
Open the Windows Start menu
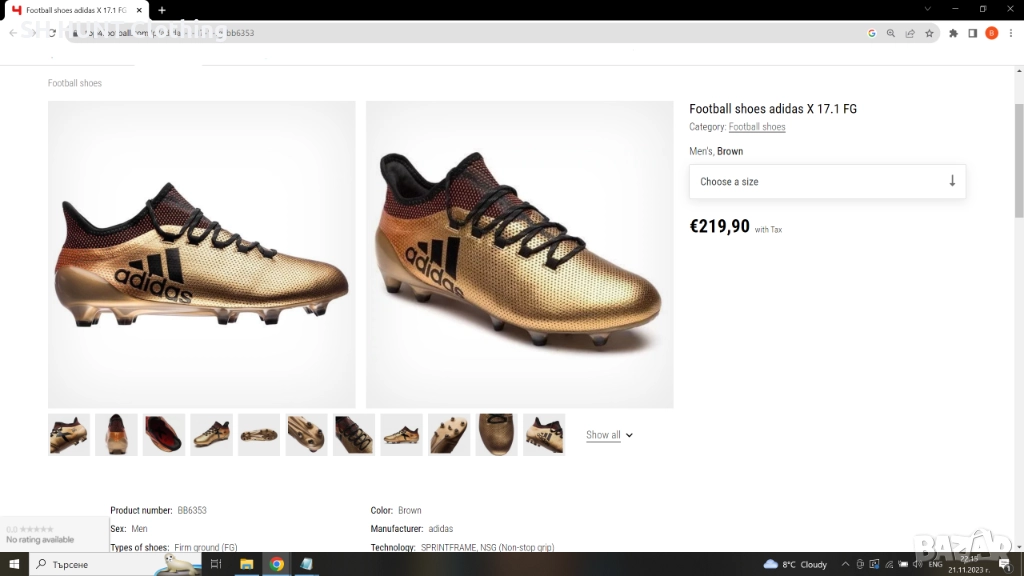[14, 564]
